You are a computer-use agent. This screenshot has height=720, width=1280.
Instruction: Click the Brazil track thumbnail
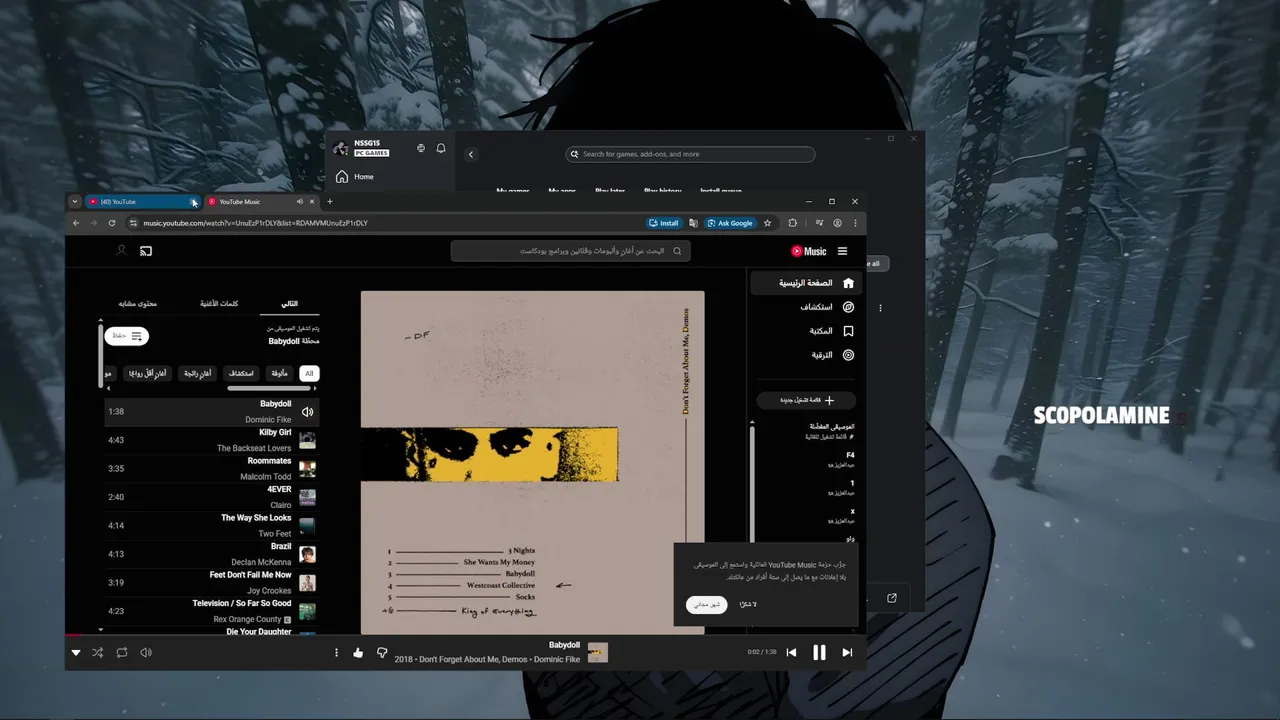[307, 554]
